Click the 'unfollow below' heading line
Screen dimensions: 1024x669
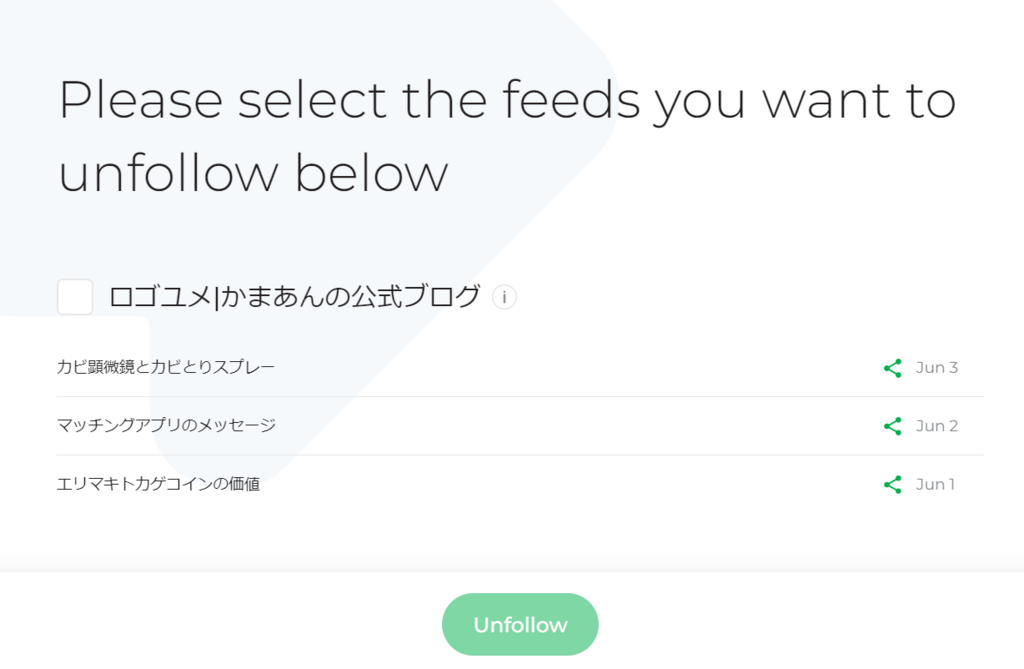253,172
